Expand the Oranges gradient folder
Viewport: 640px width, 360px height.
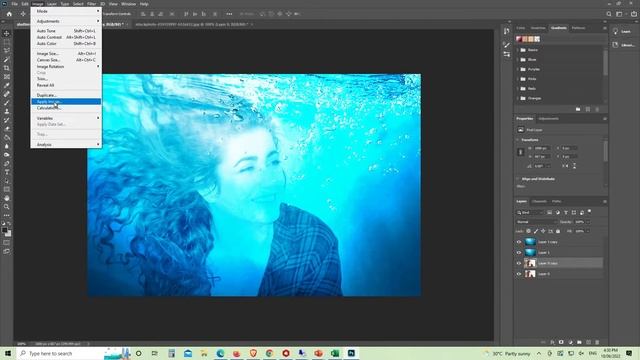click(x=518, y=98)
